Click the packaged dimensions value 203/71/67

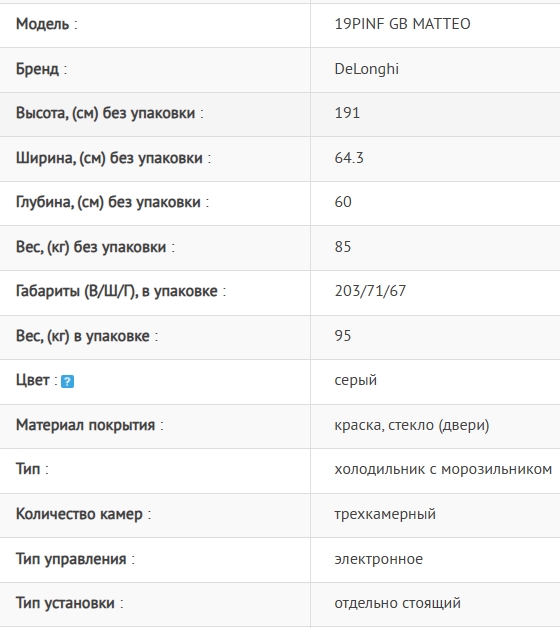371,291
